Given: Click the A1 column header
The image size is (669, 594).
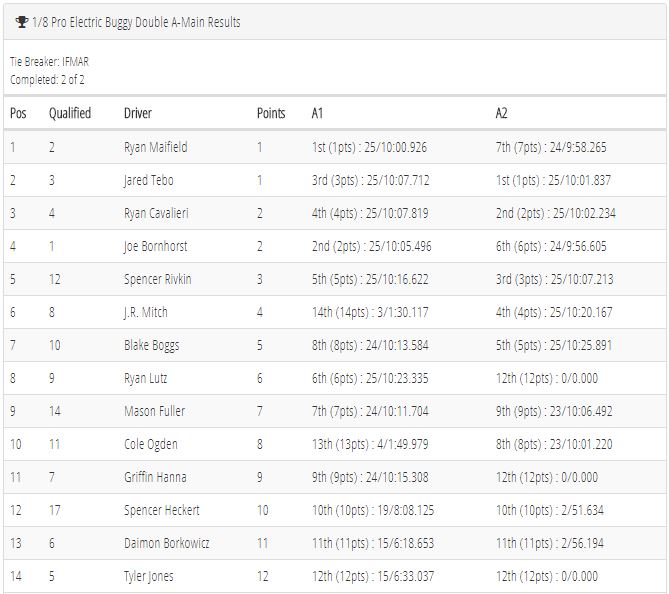Looking at the screenshot, I should (317, 114).
